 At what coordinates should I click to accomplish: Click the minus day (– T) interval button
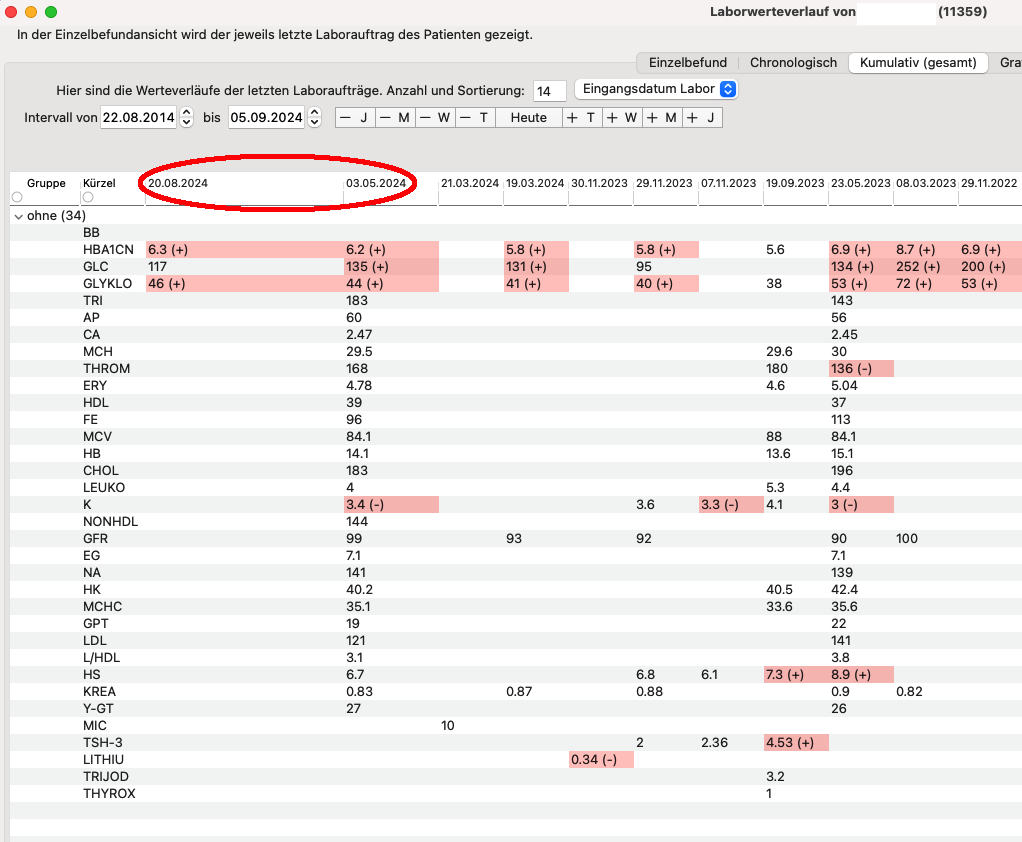coord(475,118)
